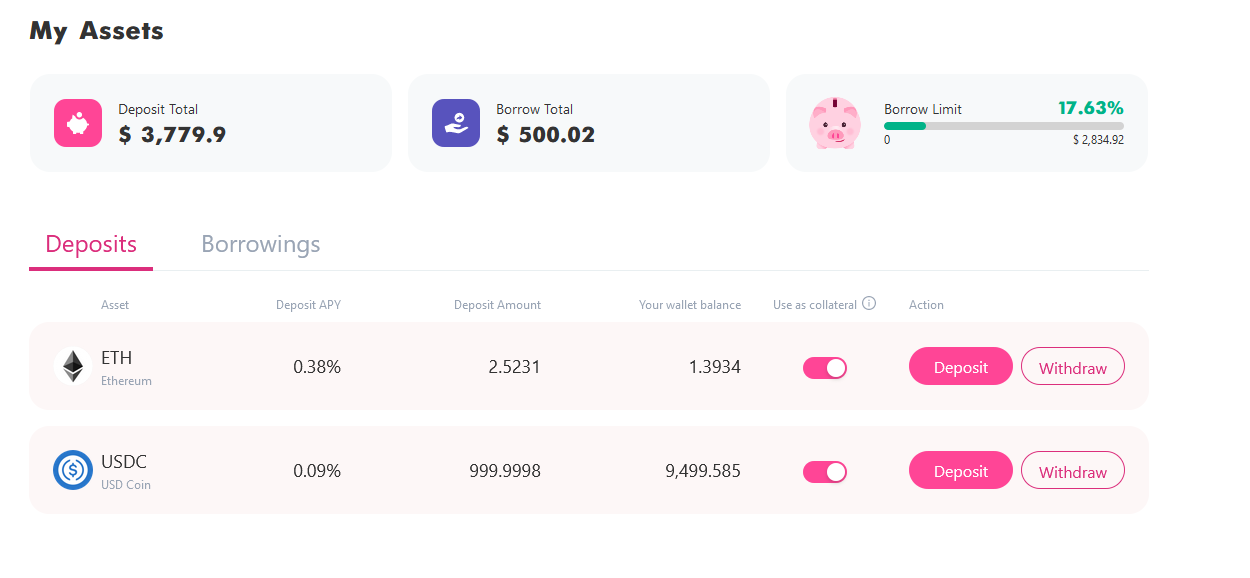Select the Deposits tab
Image resolution: width=1250 pixels, height=578 pixels.
(x=91, y=244)
